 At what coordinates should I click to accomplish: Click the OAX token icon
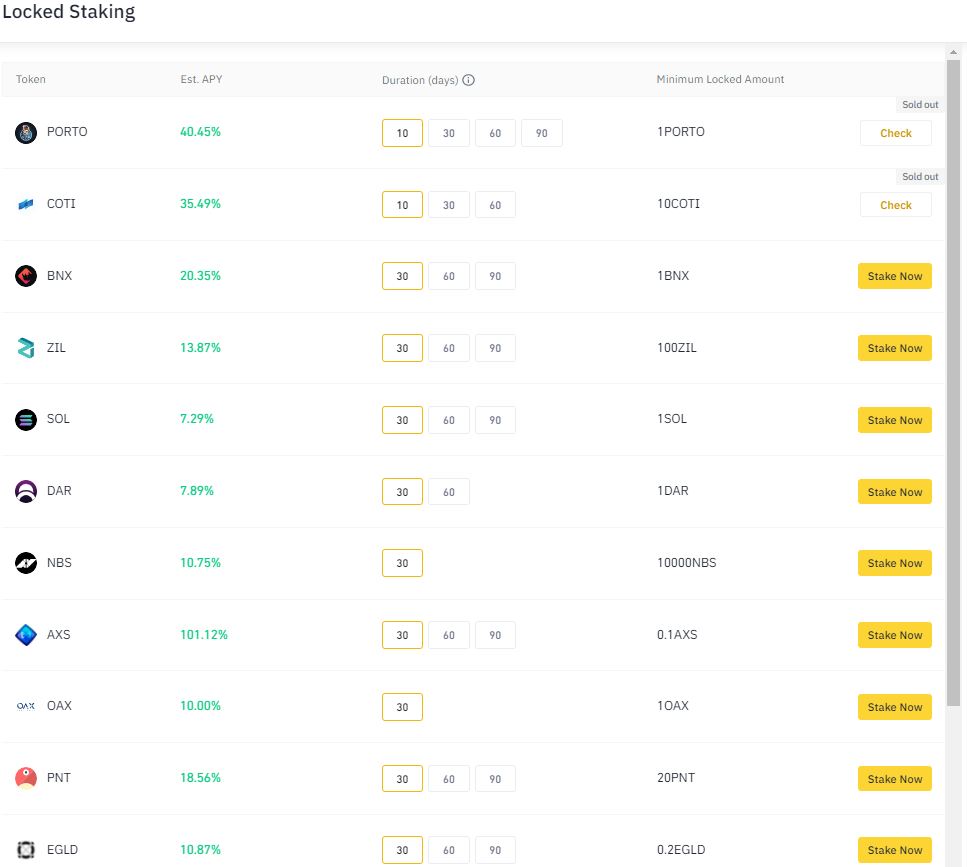pyautogui.click(x=26, y=706)
